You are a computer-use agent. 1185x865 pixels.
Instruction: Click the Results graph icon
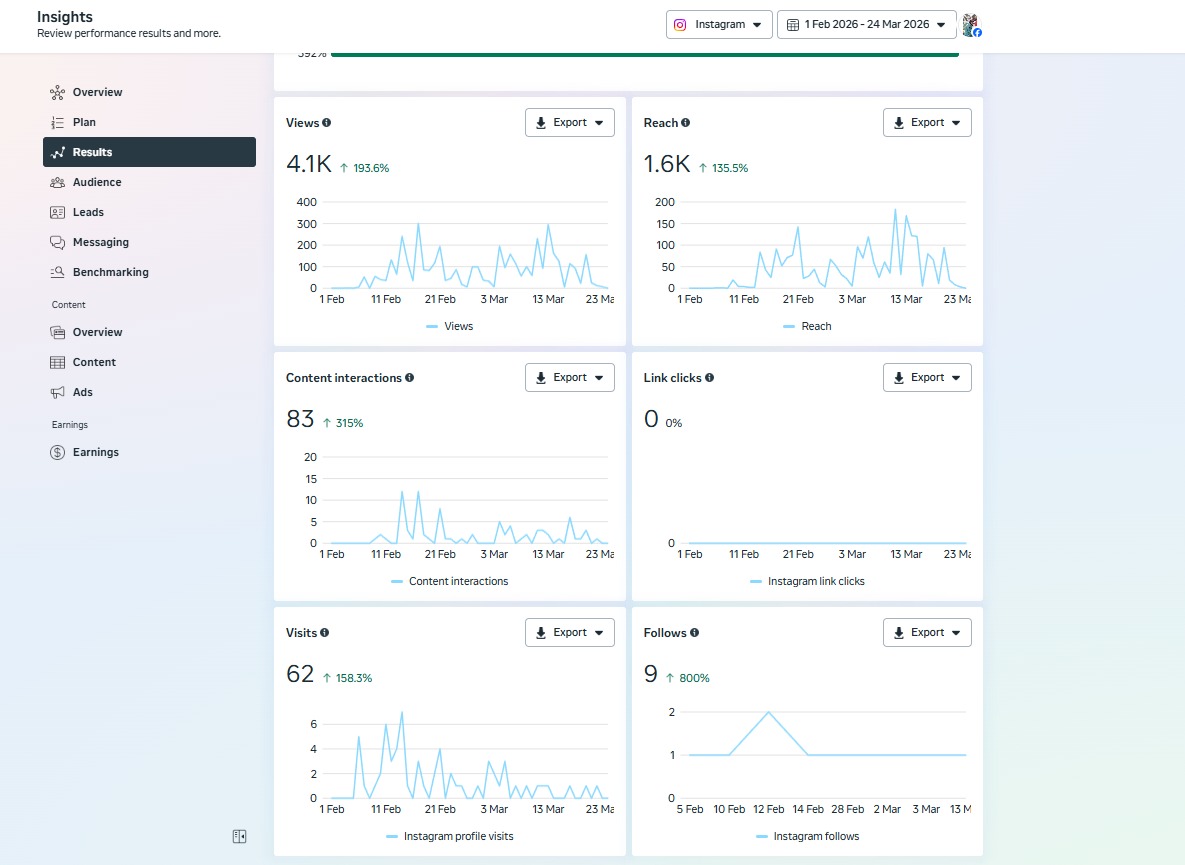[x=57, y=152]
